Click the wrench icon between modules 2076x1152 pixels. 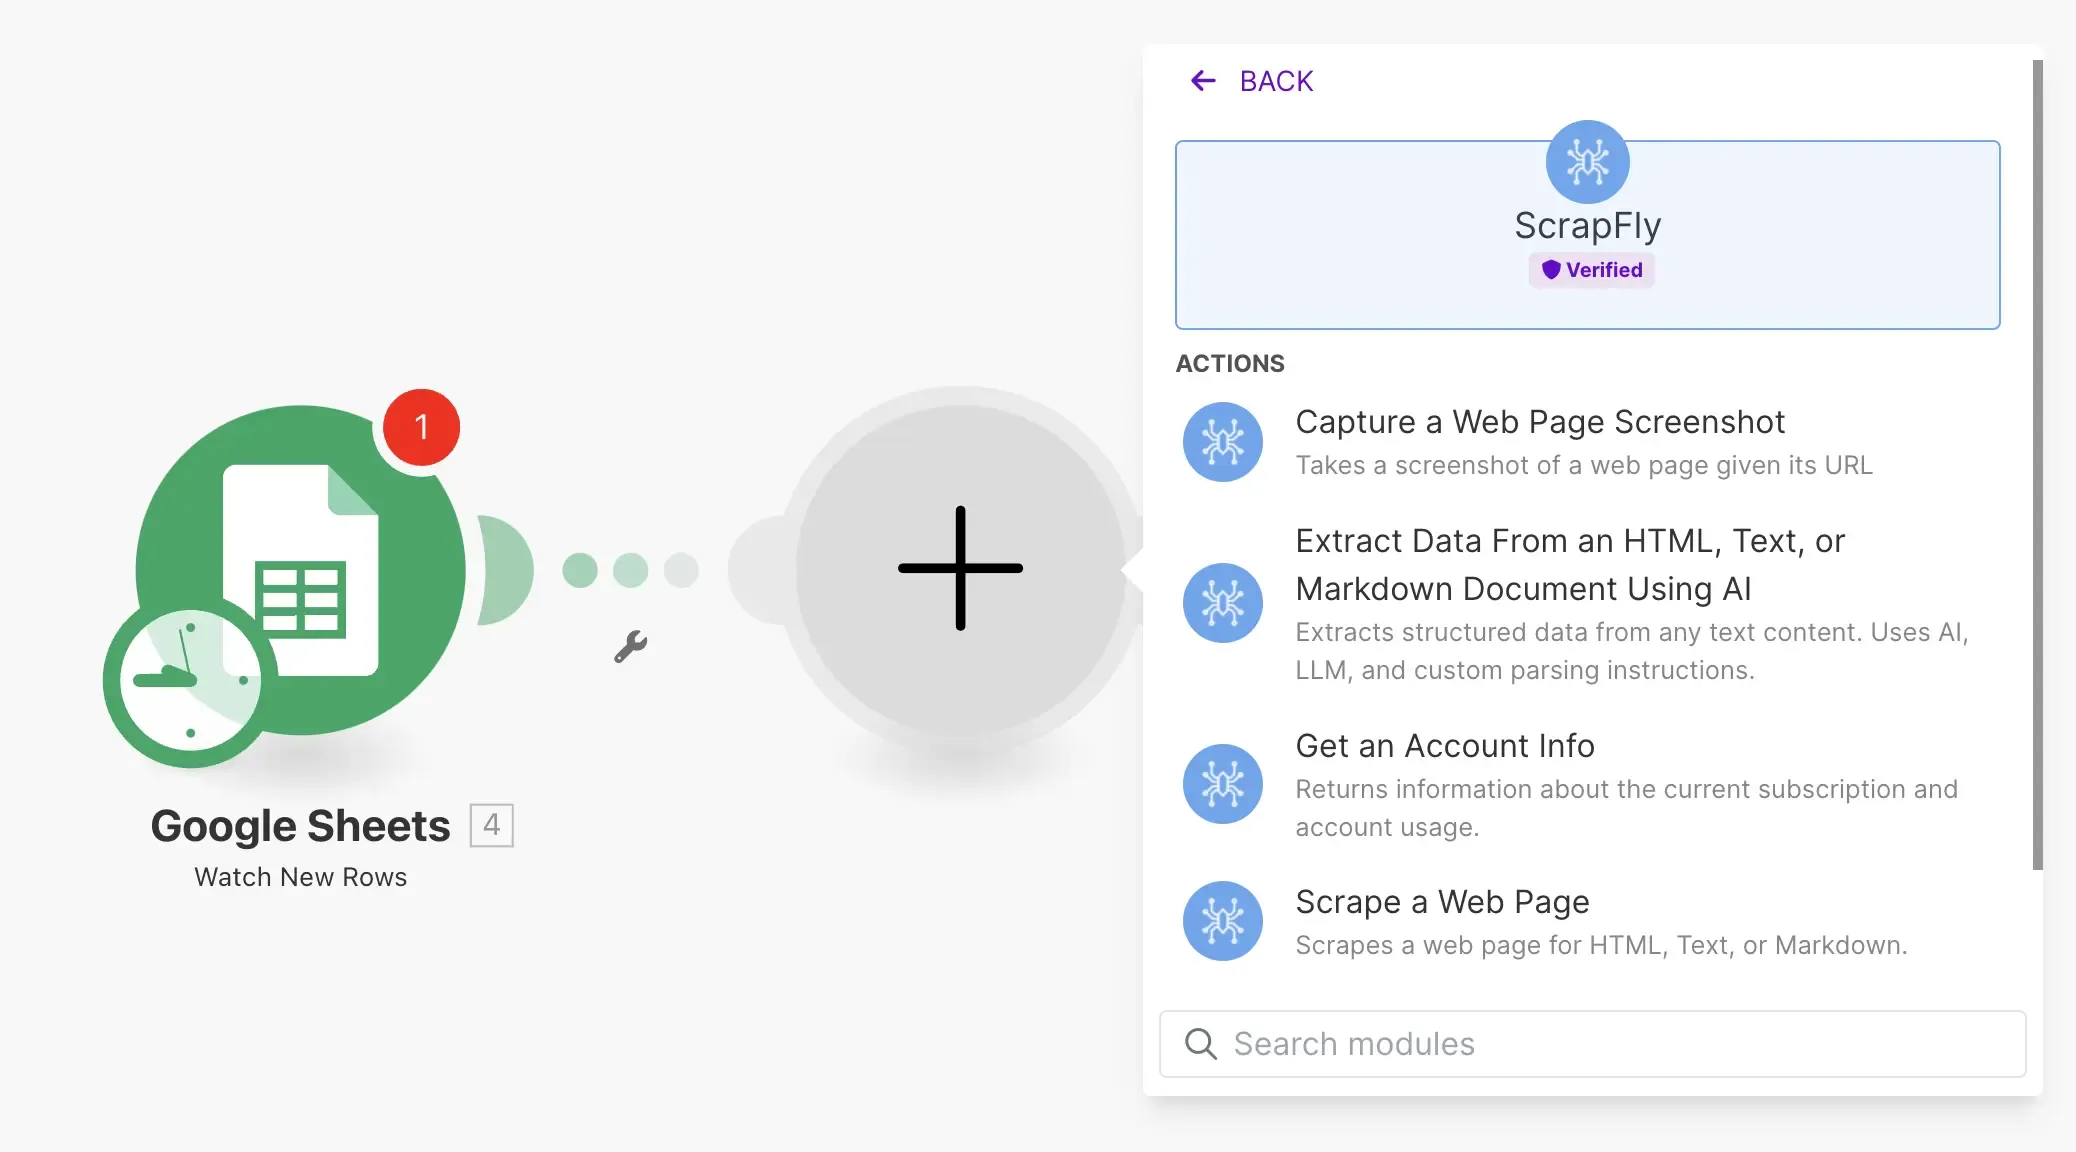click(633, 644)
